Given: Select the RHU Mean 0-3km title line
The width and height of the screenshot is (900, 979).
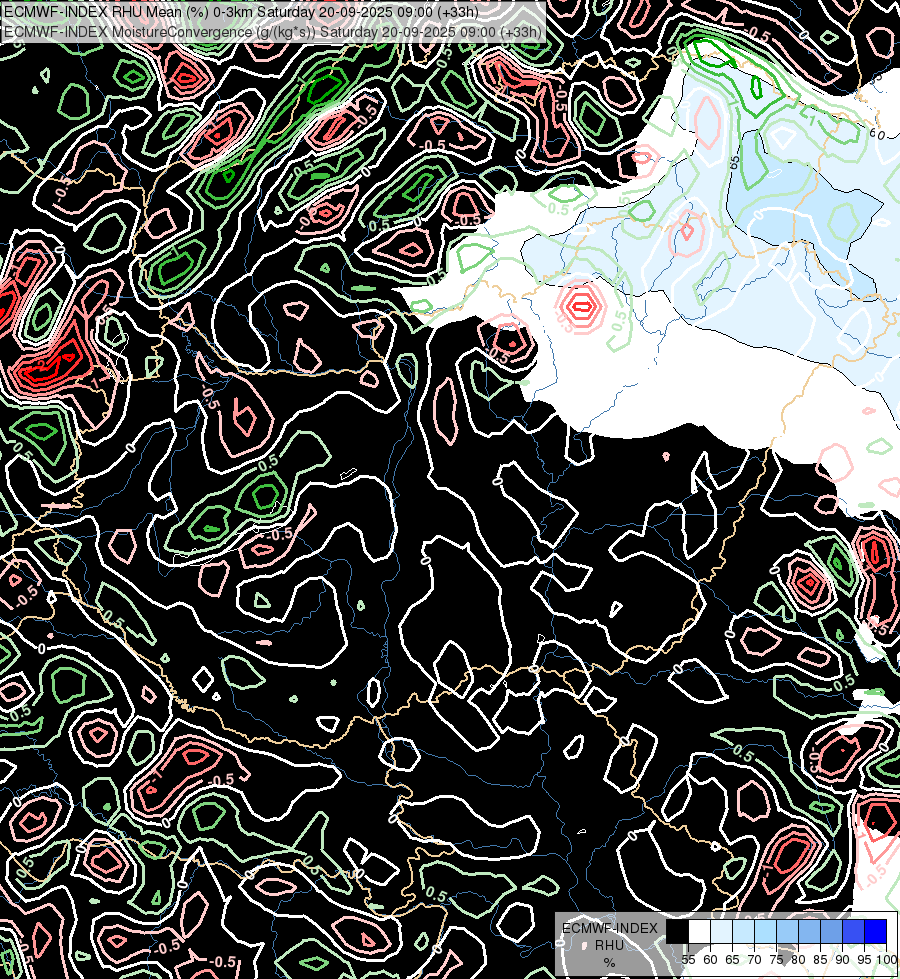Looking at the screenshot, I should coord(241,12).
